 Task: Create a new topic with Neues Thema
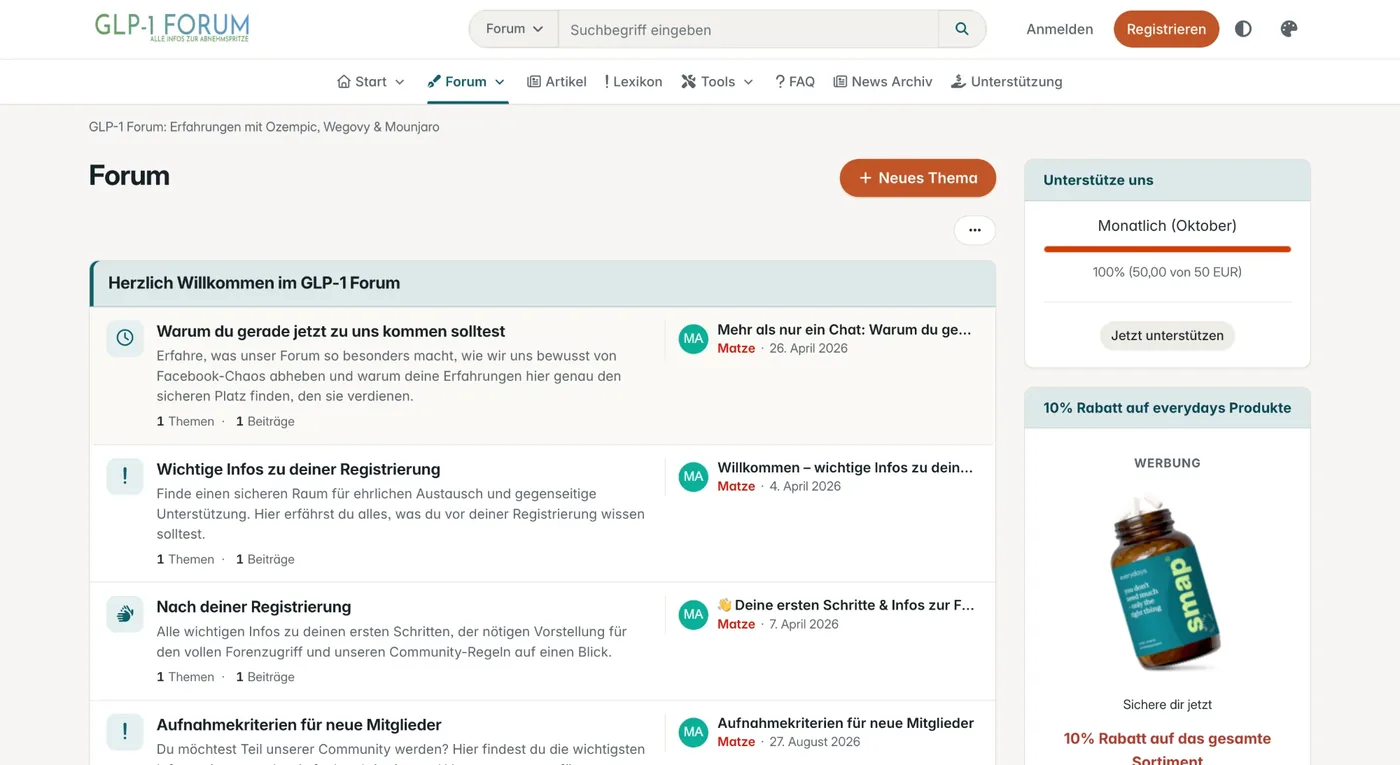point(918,178)
